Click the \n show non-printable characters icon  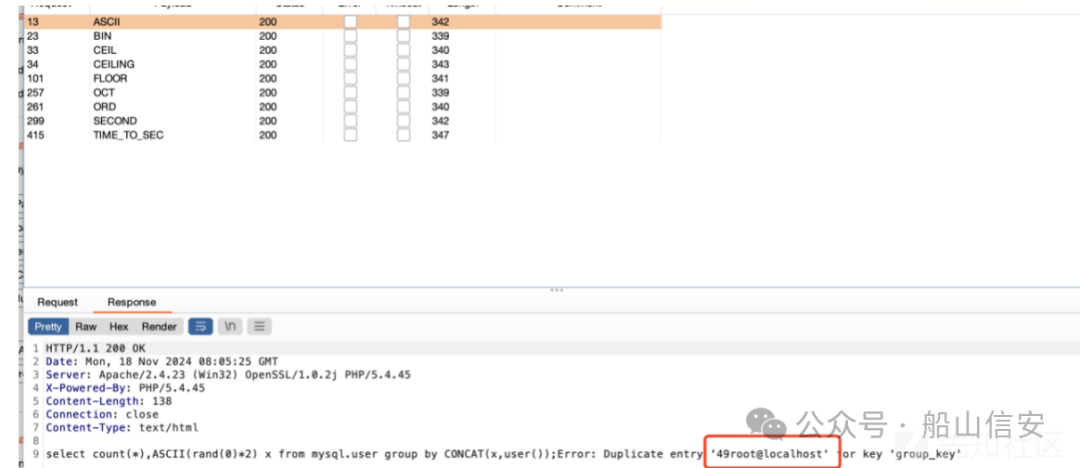point(230,327)
